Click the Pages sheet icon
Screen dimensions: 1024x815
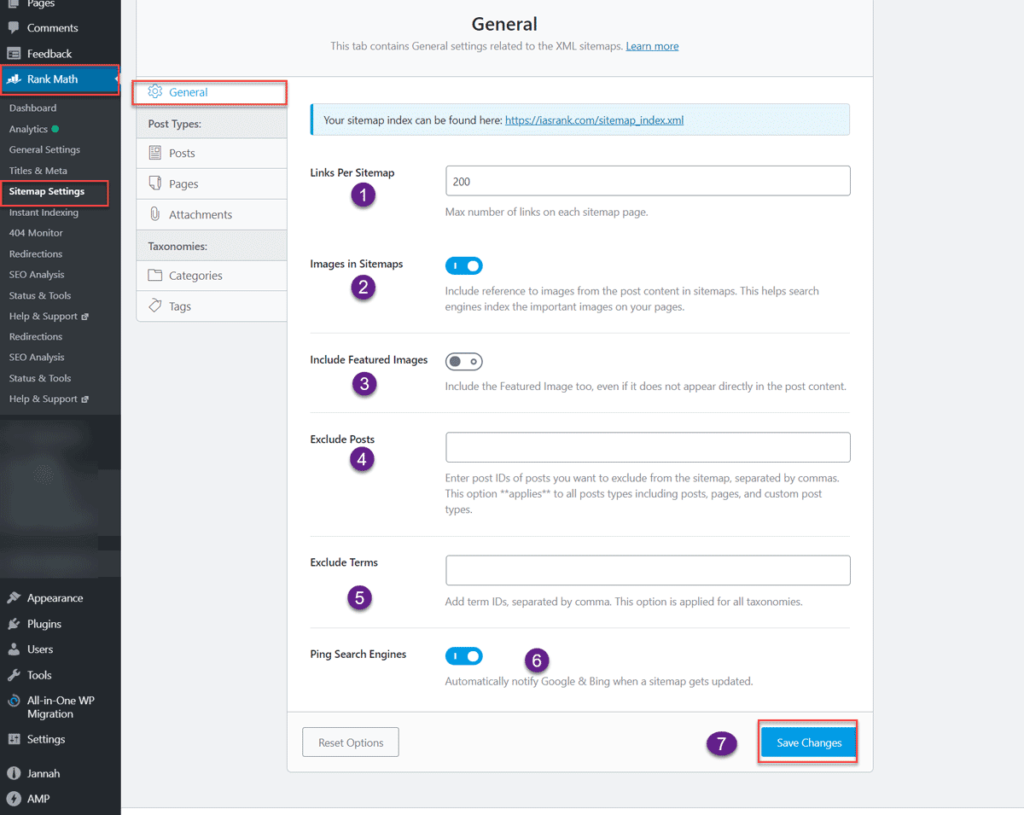tap(155, 183)
